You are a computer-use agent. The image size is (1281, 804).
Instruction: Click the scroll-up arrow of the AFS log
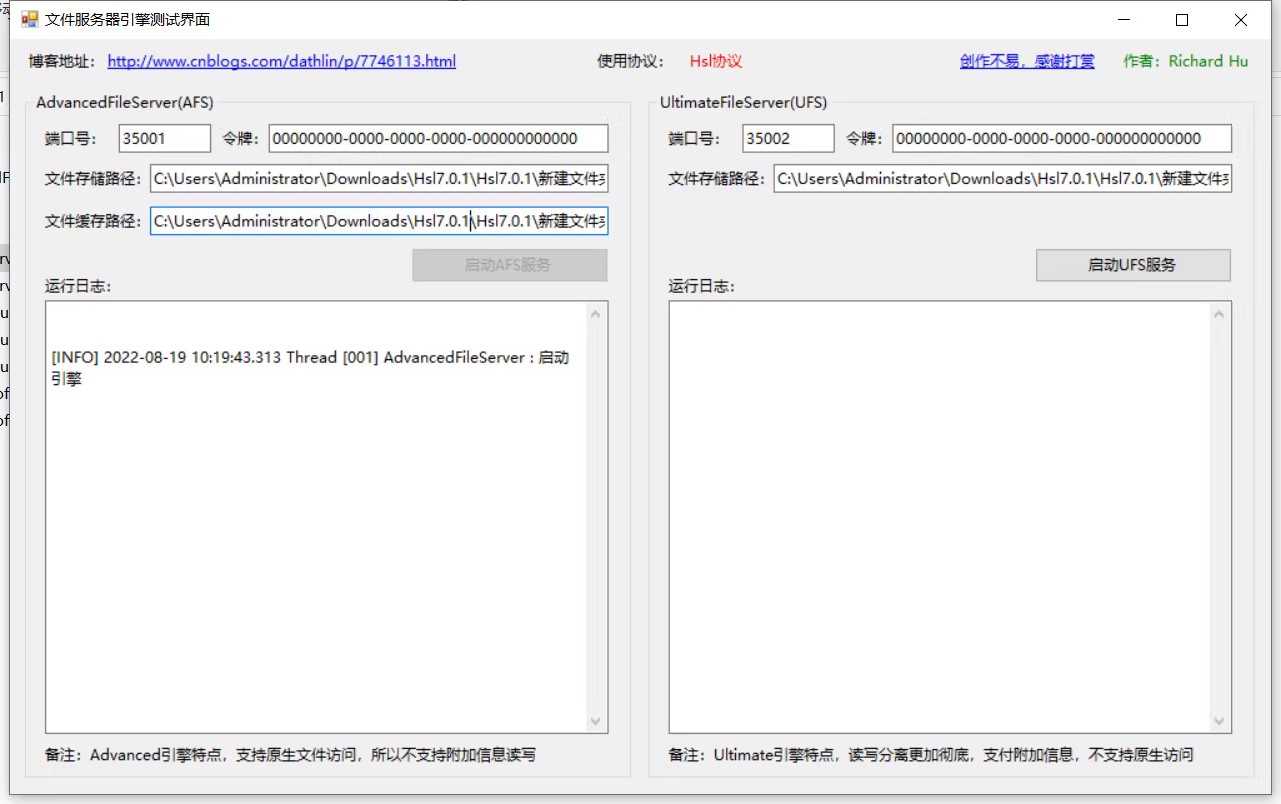click(x=595, y=312)
